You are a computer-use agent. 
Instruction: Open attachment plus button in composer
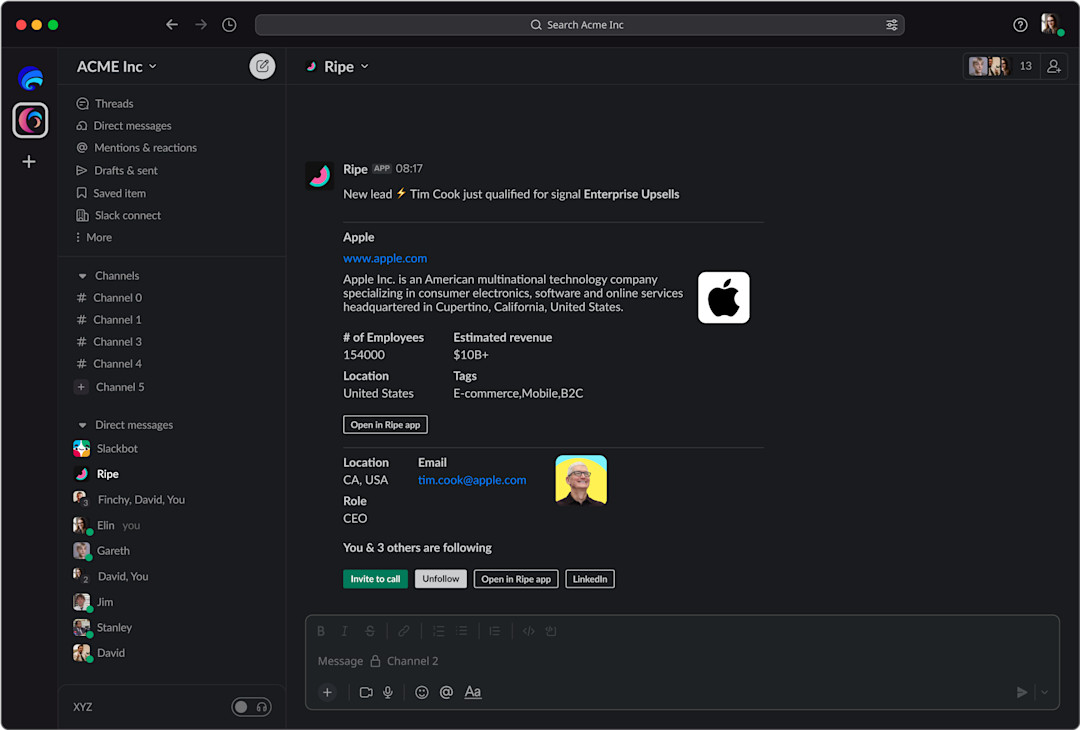coord(327,692)
